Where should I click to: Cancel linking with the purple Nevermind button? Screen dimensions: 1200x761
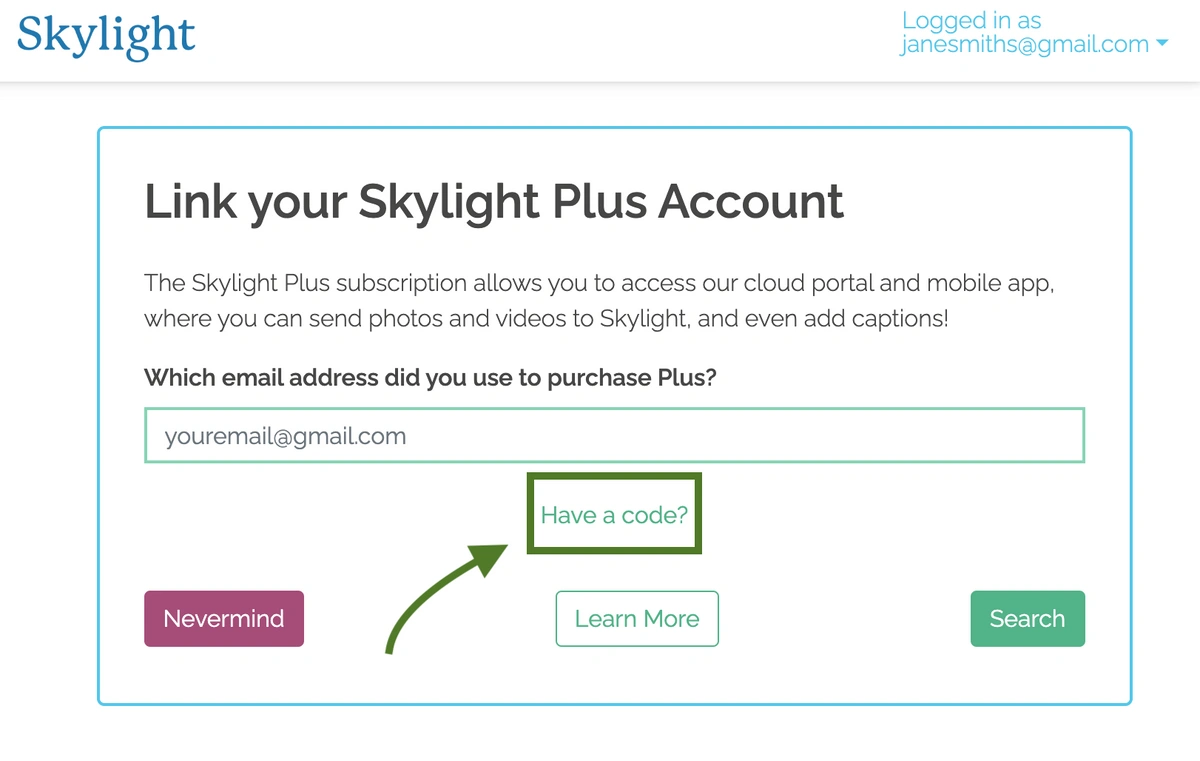click(224, 618)
